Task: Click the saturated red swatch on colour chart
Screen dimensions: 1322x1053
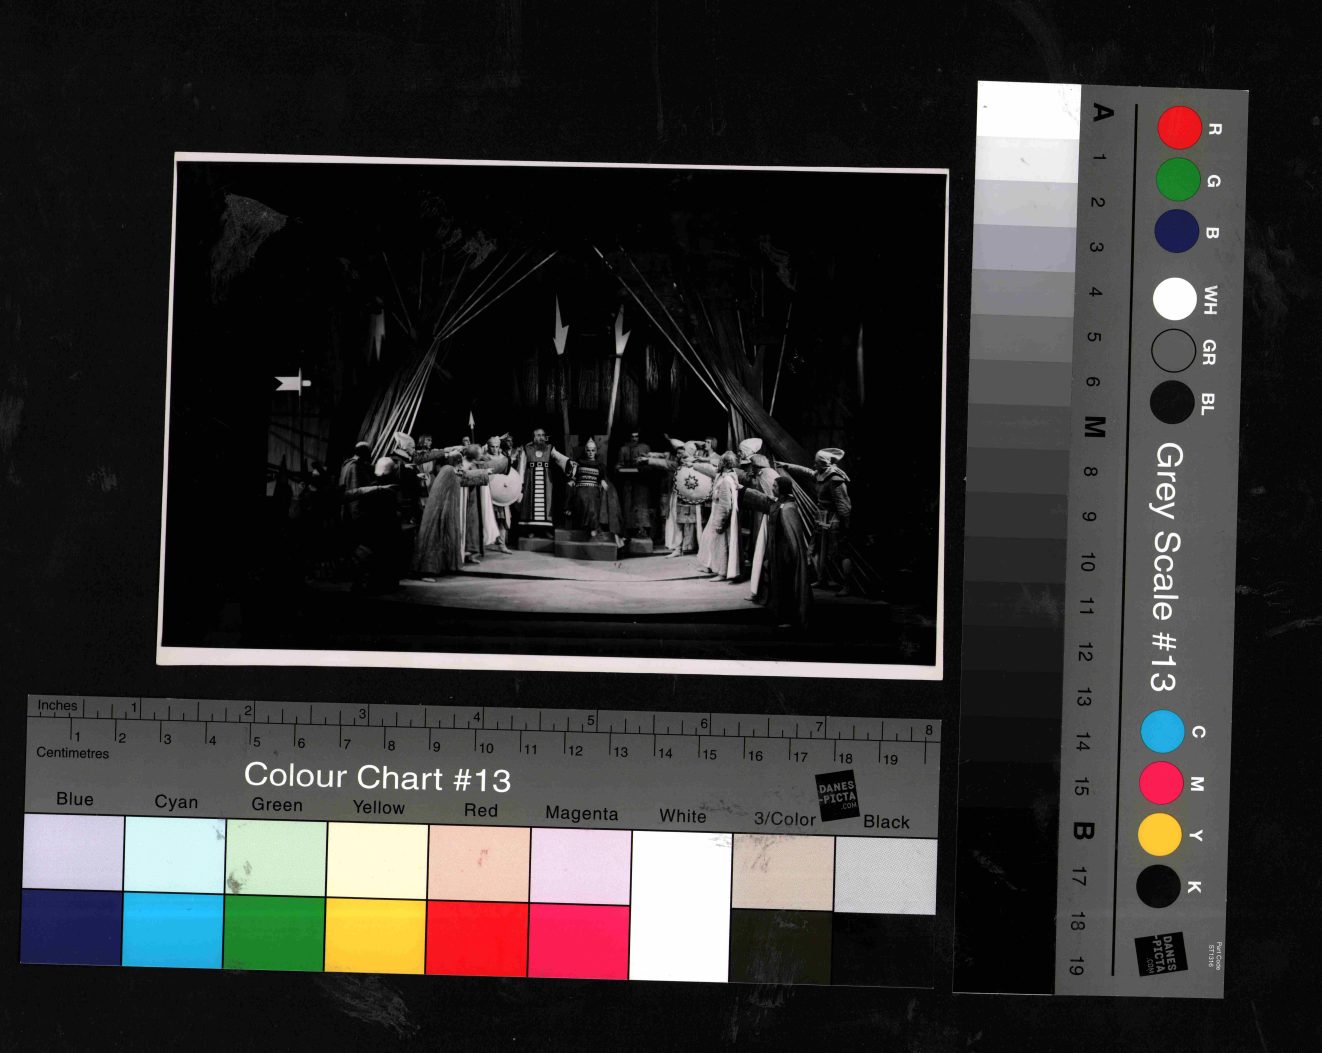Action: [477, 939]
